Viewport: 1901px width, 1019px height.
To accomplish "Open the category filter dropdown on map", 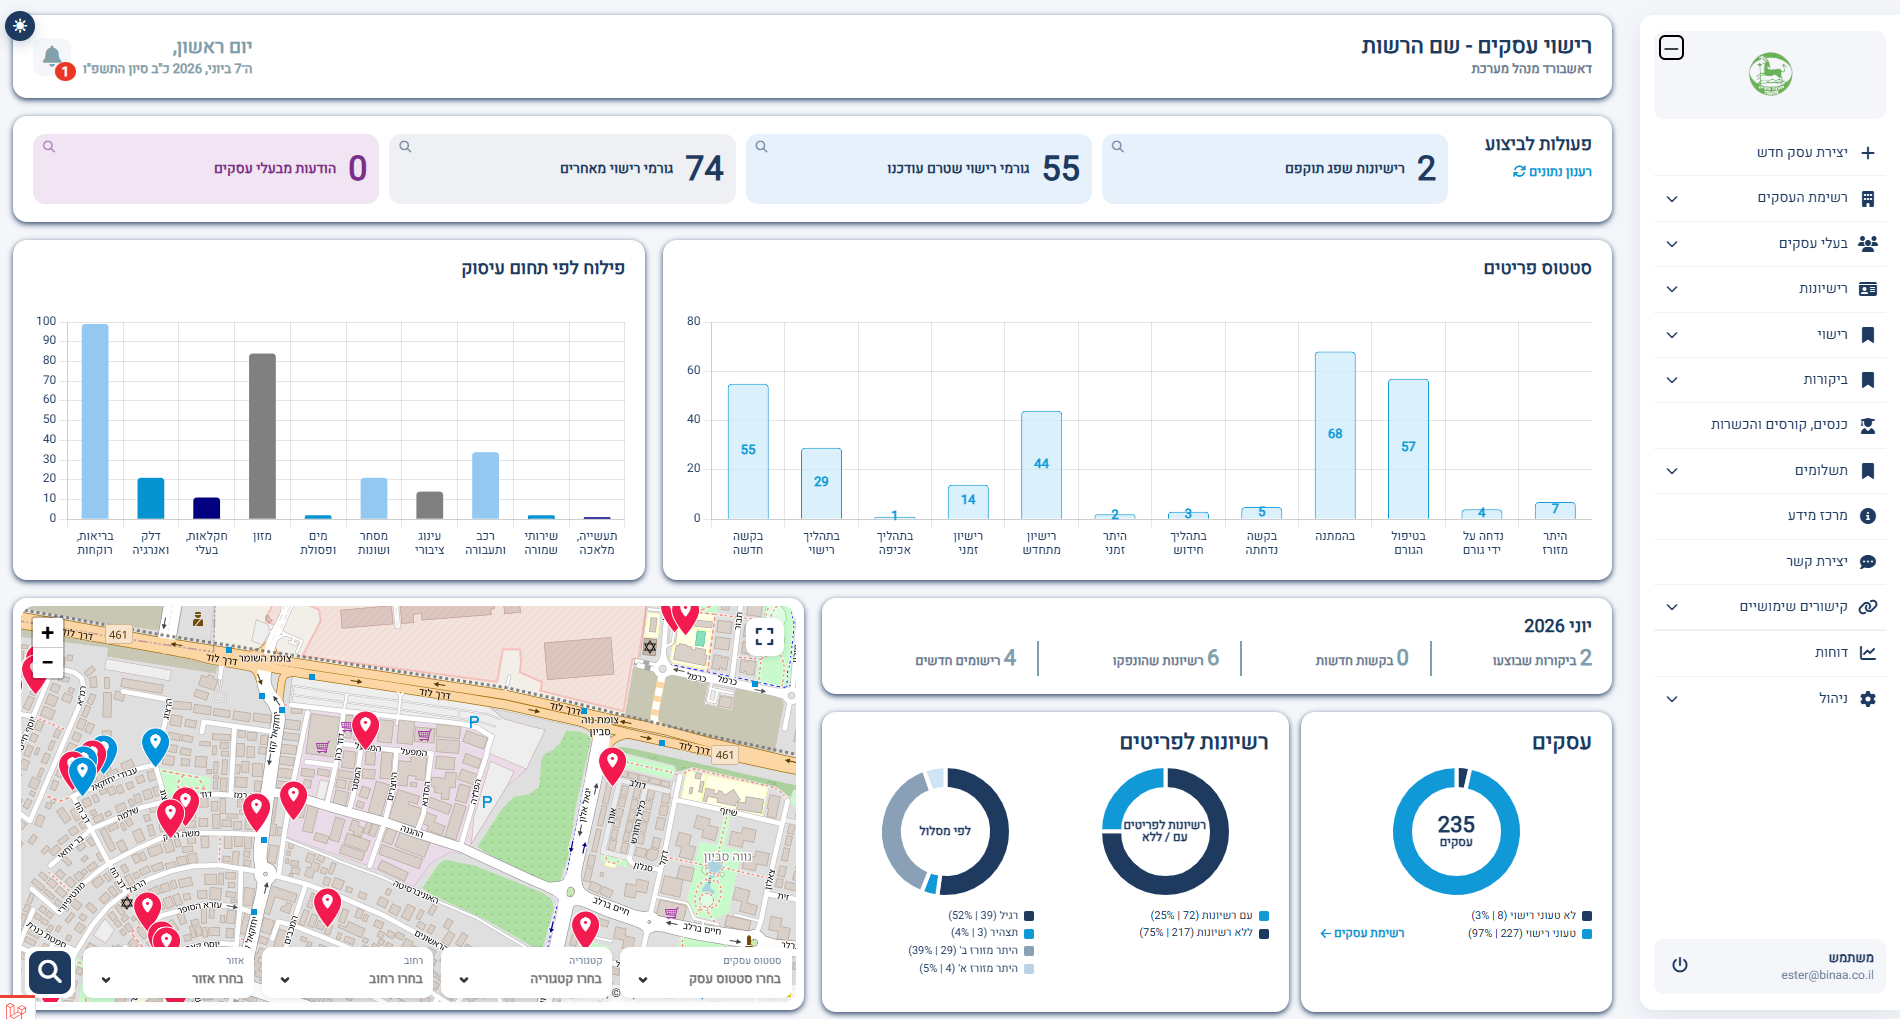I will (530, 972).
